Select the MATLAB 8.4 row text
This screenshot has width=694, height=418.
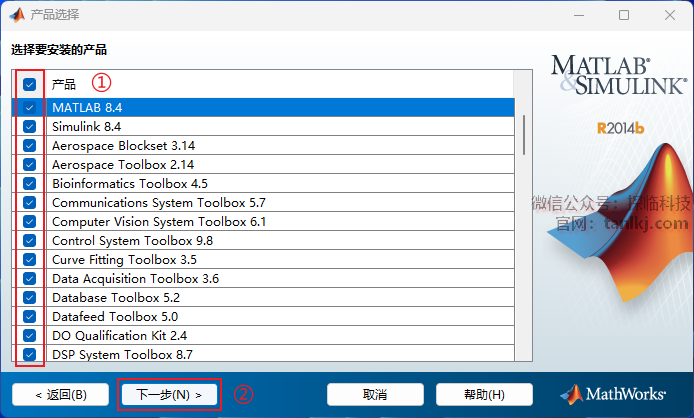pos(87,108)
